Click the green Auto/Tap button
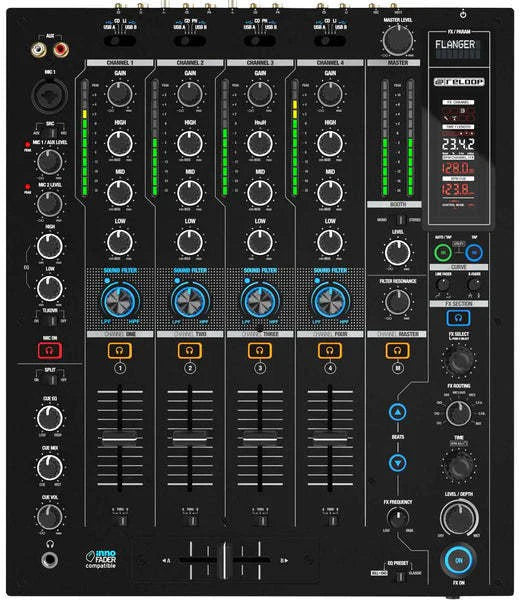Image resolution: width=520 pixels, height=600 pixels. [x=443, y=253]
